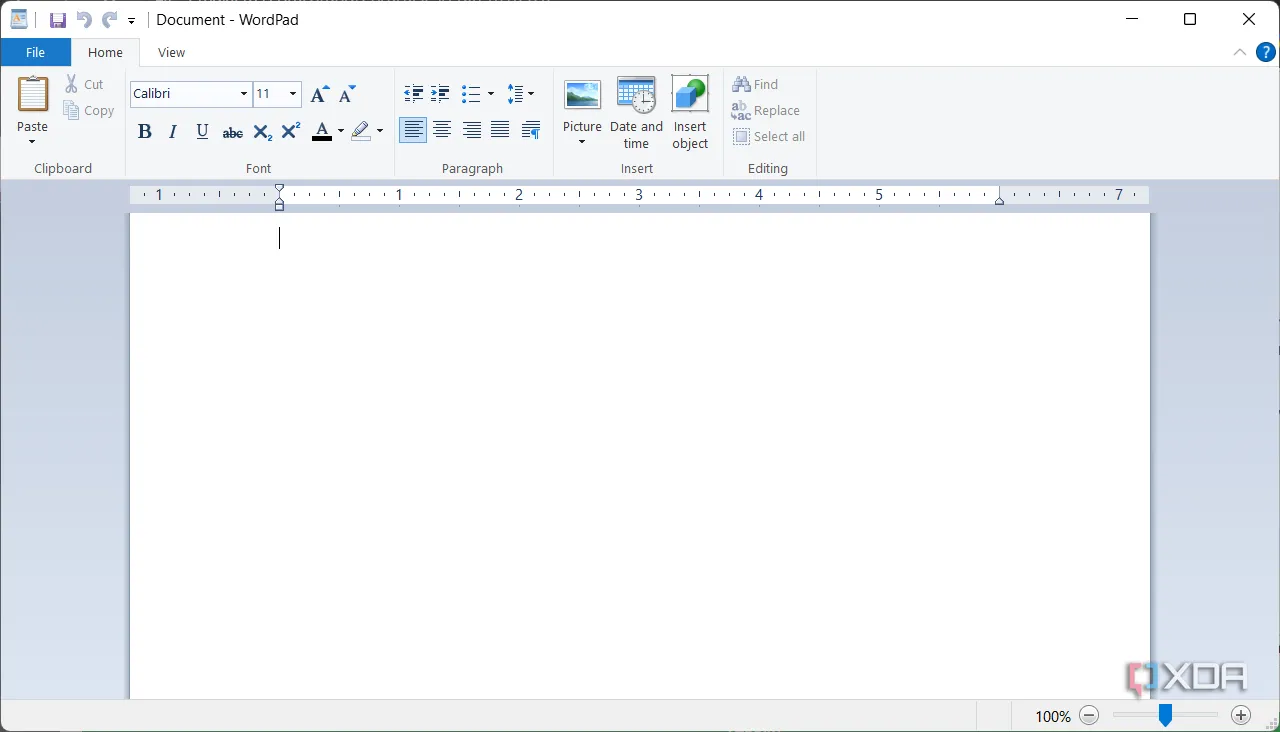Expand the Picture dropdown arrow
1280x732 pixels.
click(582, 142)
